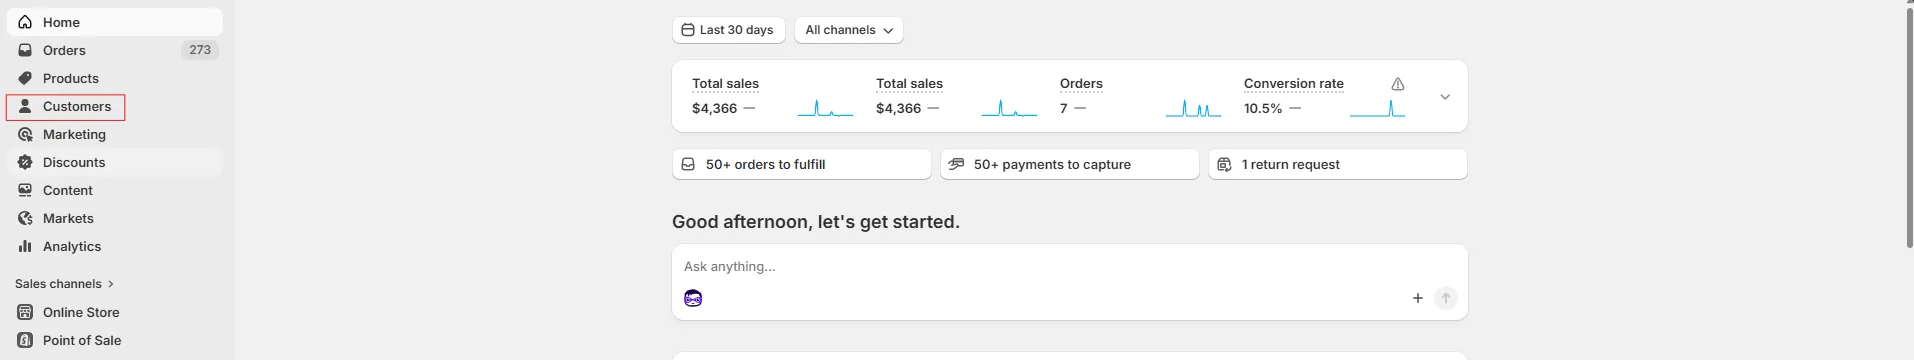
Task: Click the 50+ orders to fulfill button
Action: point(802,164)
